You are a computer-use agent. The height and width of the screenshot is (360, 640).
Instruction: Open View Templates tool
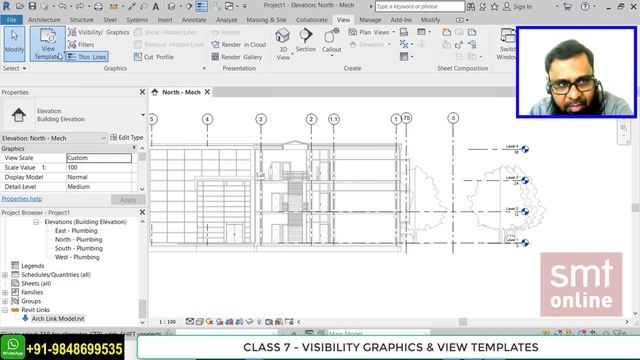[x=48, y=44]
